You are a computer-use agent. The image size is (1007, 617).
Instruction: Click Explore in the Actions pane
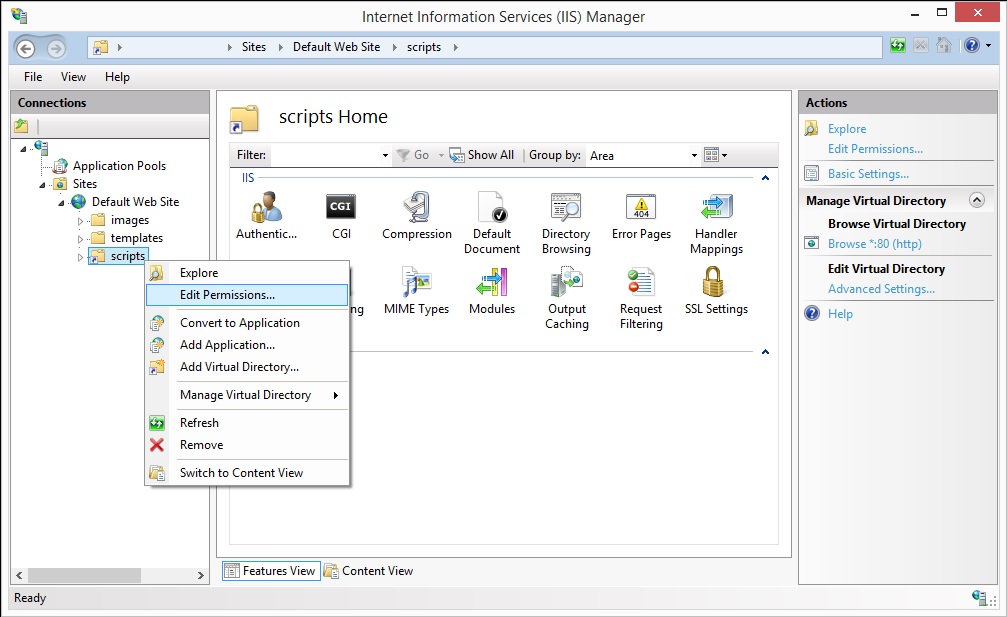click(846, 129)
